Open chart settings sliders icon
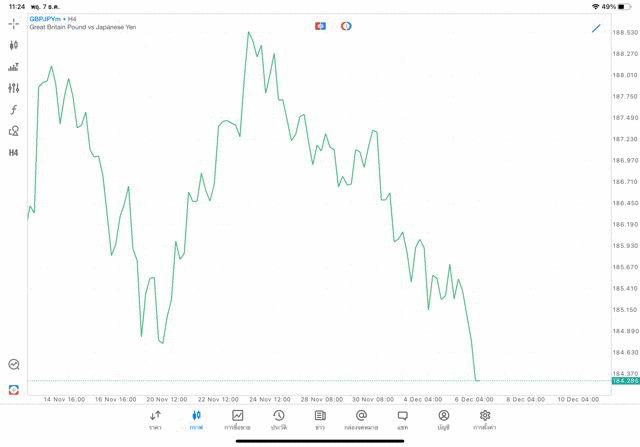Image resolution: width=640 pixels, height=447 pixels. click(x=14, y=88)
